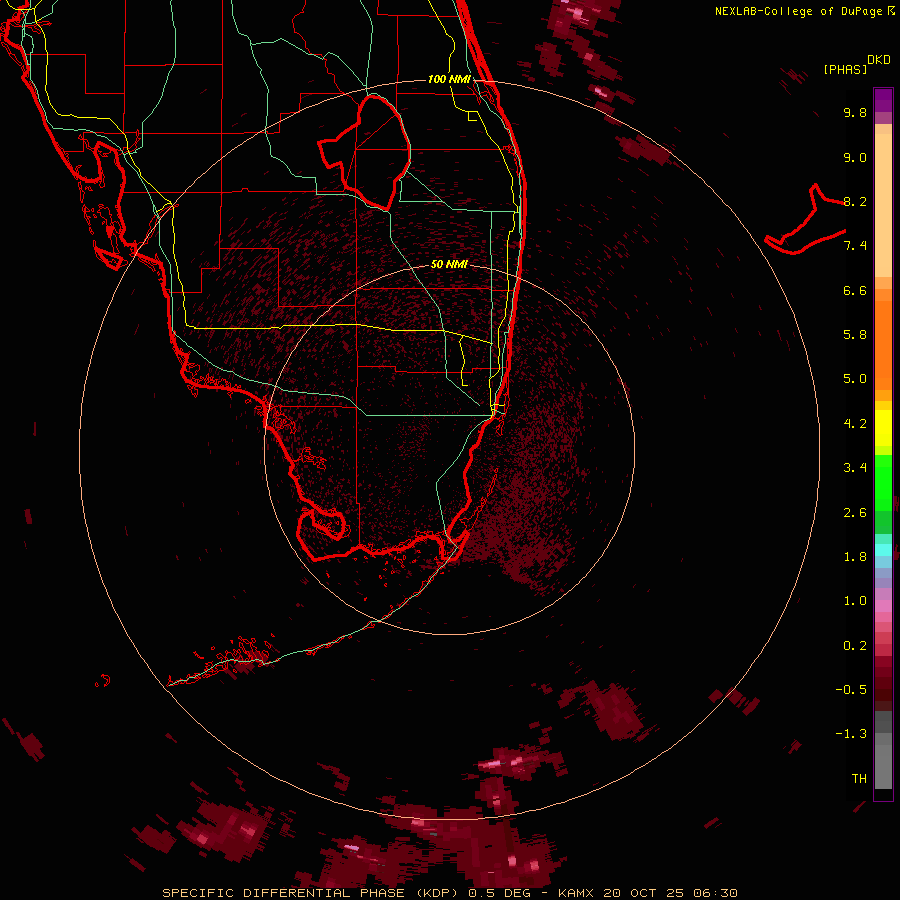Pick the yellow segment of the color bar
This screenshot has width=900, height=900.
point(883,428)
